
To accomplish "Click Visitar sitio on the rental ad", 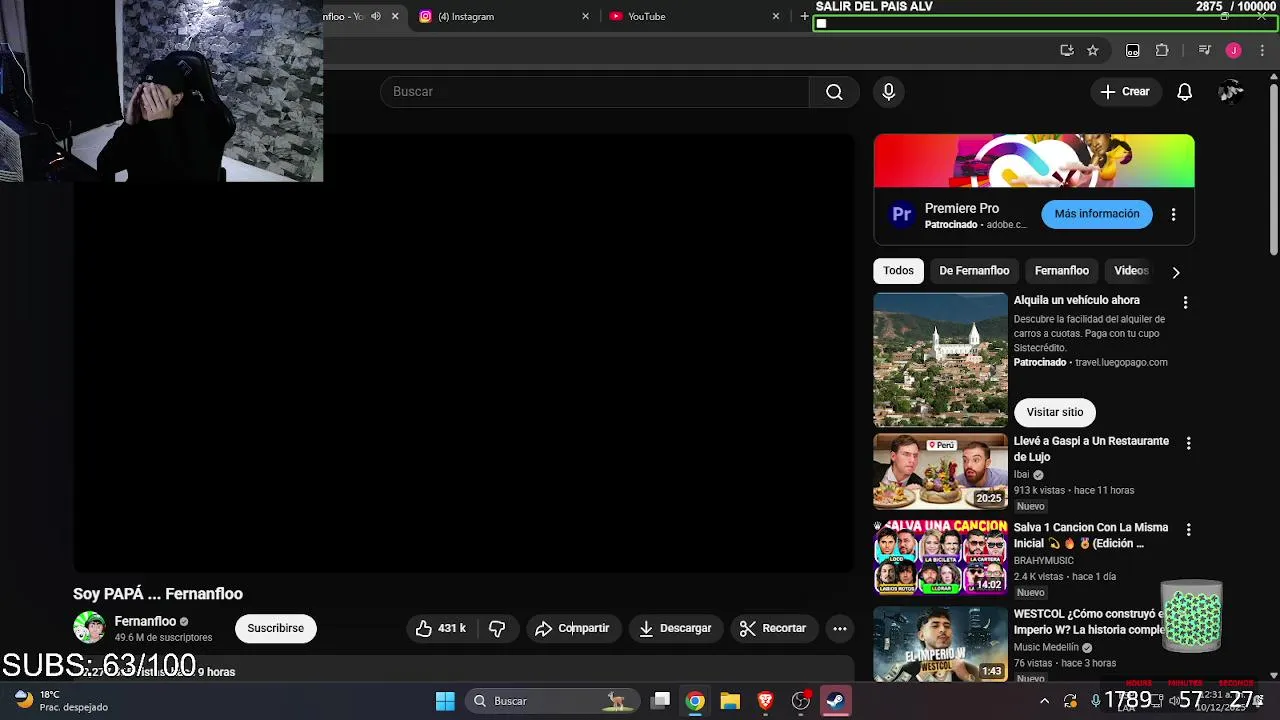I will pyautogui.click(x=1055, y=412).
